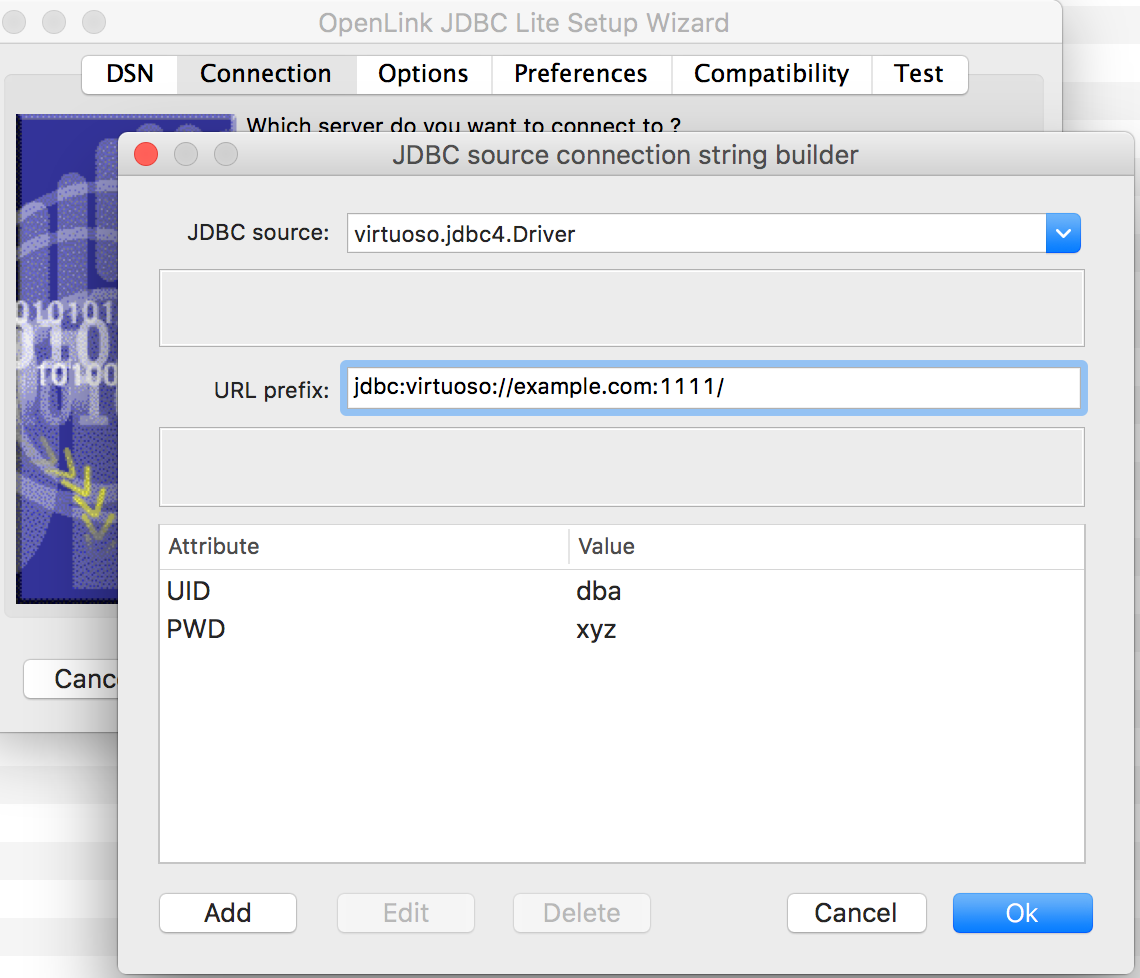This screenshot has width=1140, height=978.
Task: Click the URL prefix input field
Action: tap(713, 388)
